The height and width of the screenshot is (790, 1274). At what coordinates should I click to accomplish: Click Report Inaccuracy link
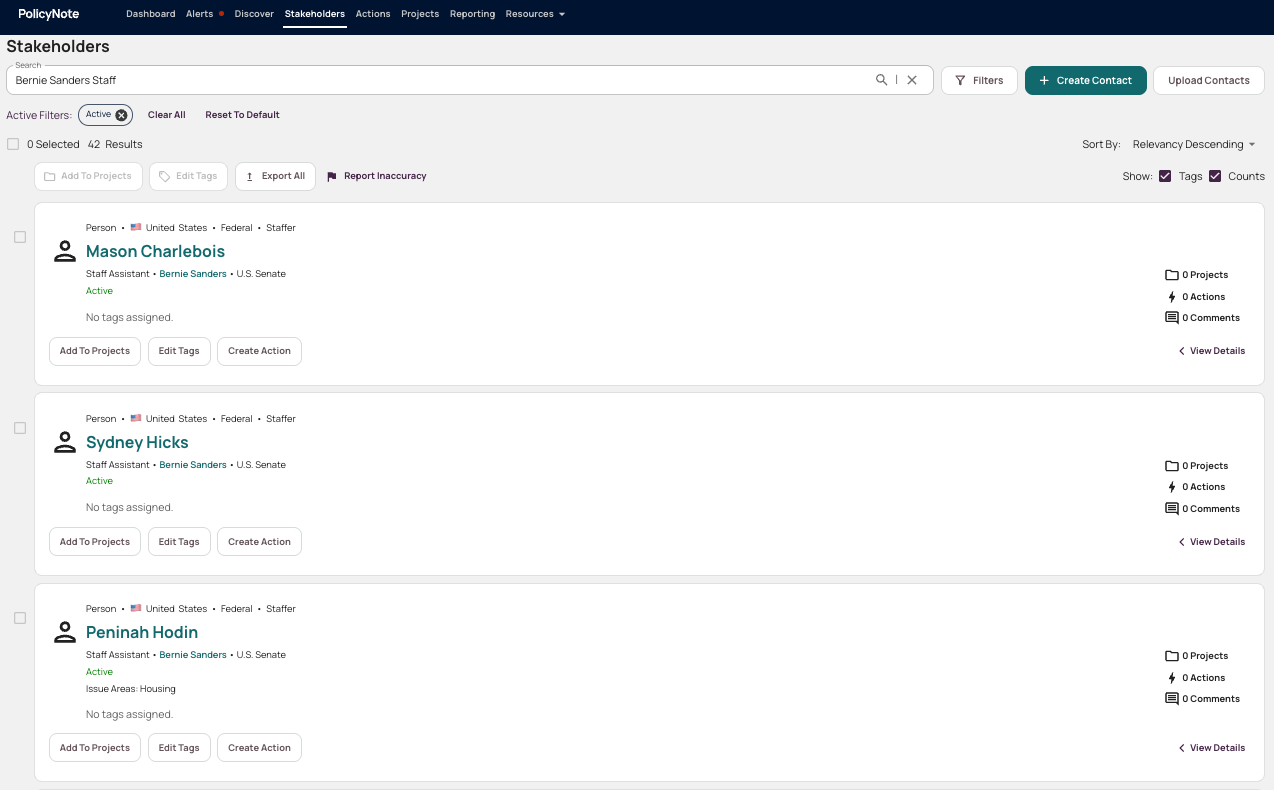click(x=377, y=176)
